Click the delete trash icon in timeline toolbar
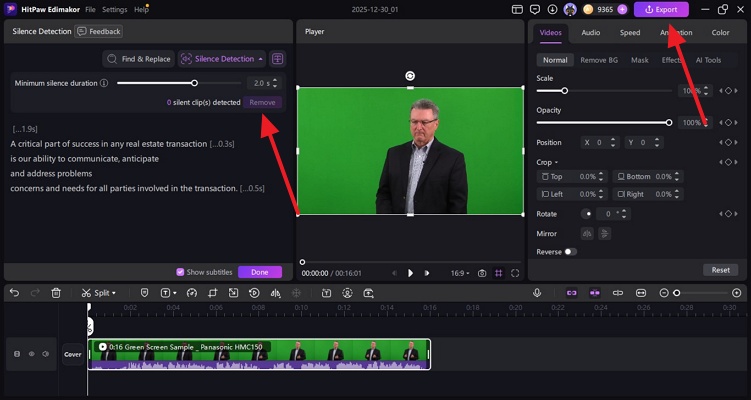The height and width of the screenshot is (400, 751). 56,293
